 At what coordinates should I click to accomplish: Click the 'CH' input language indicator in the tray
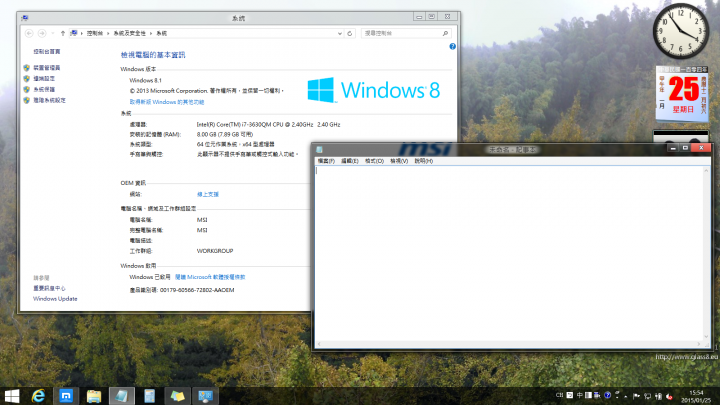pyautogui.click(x=559, y=395)
